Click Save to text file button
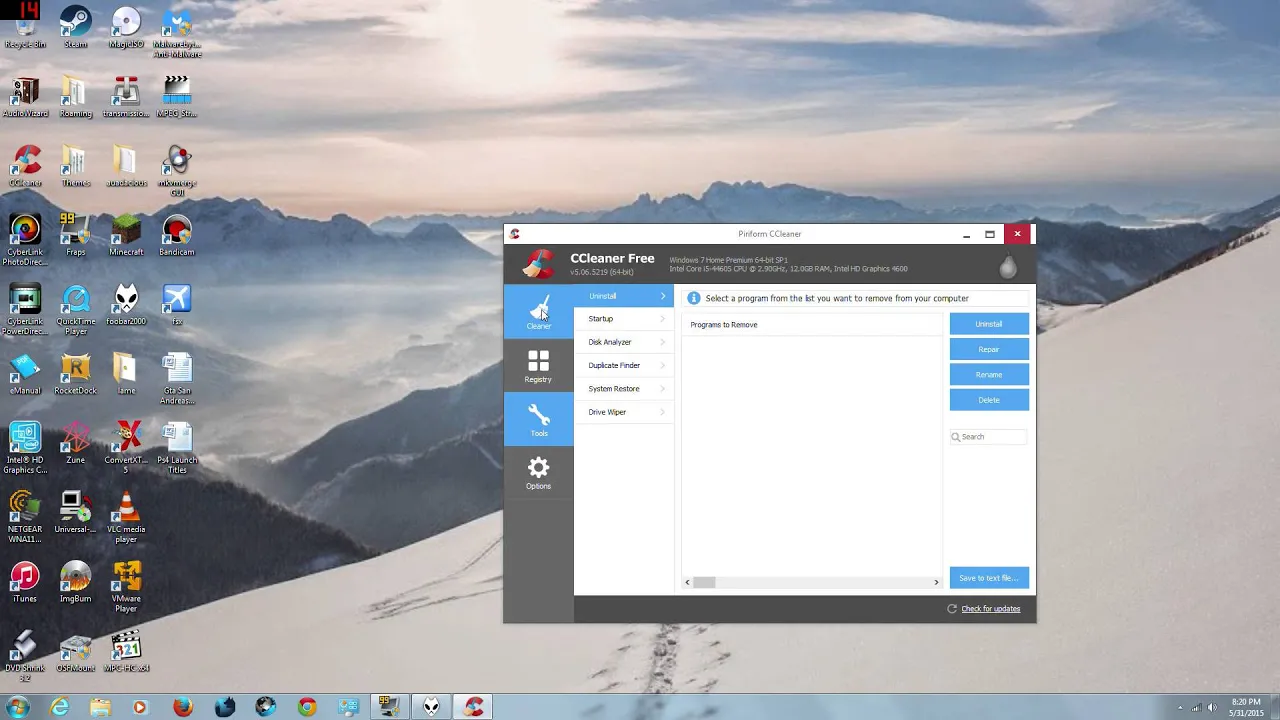Viewport: 1280px width, 720px height. click(989, 578)
